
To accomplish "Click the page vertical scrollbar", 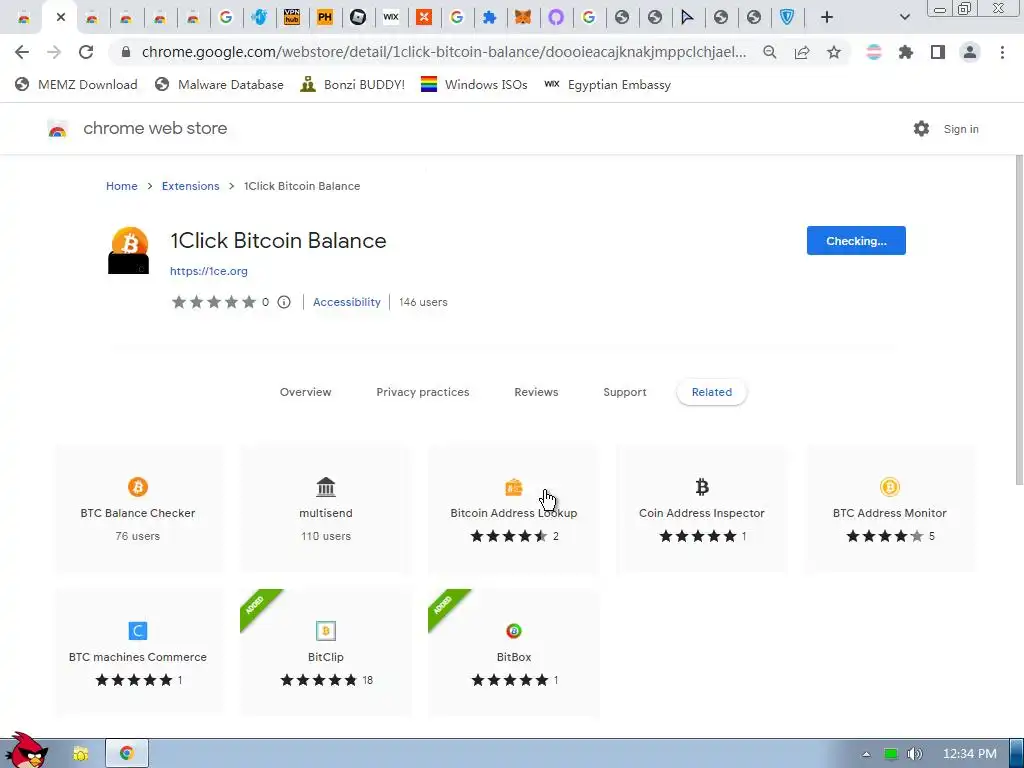I will pos(1019,320).
